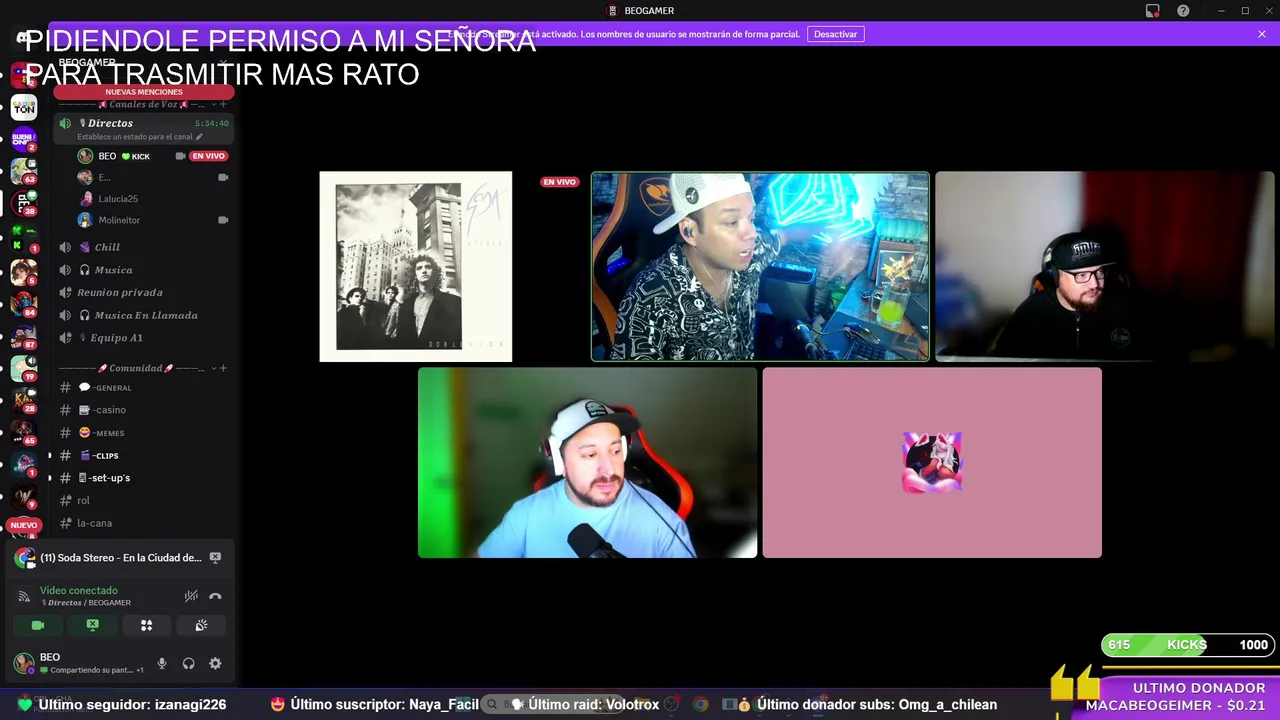Click Molineitor's camera icon
Viewport: 1280px width, 720px height.
point(223,220)
